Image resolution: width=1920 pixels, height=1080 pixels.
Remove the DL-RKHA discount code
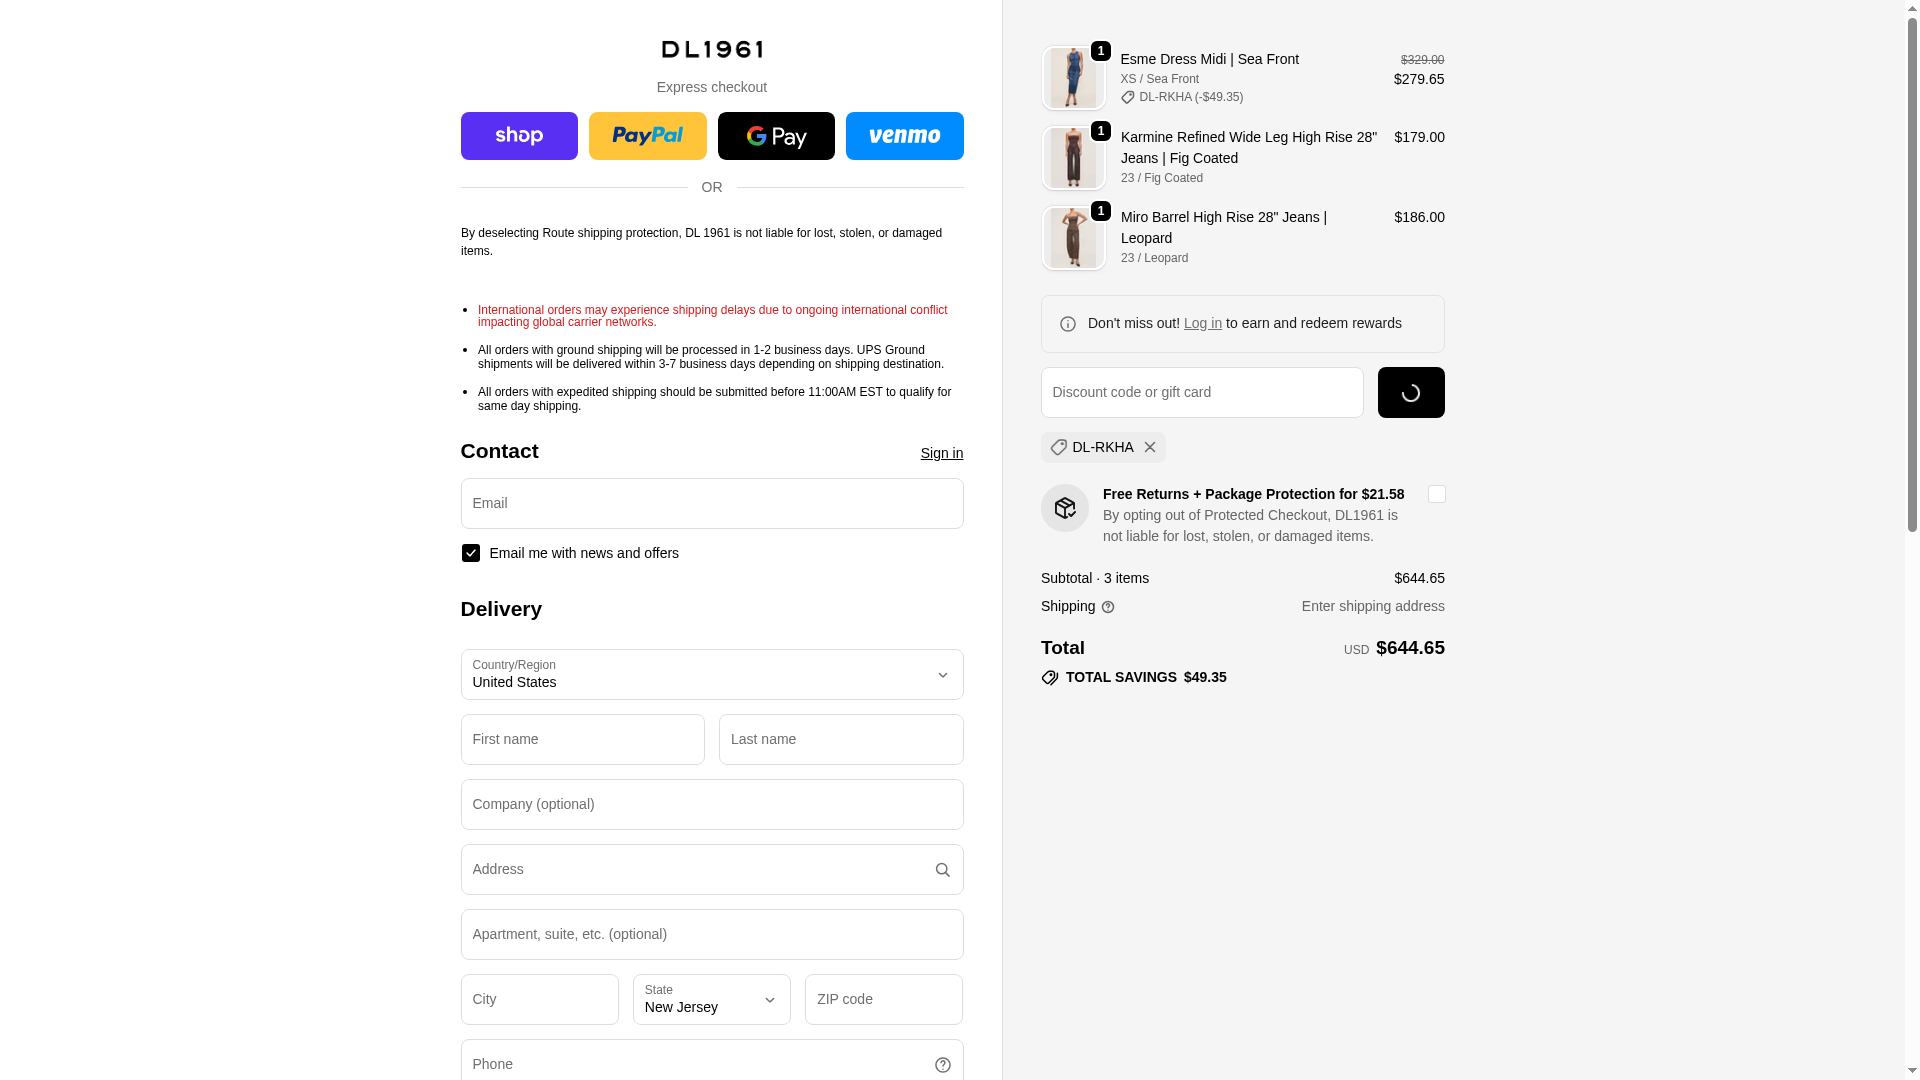pos(1150,447)
